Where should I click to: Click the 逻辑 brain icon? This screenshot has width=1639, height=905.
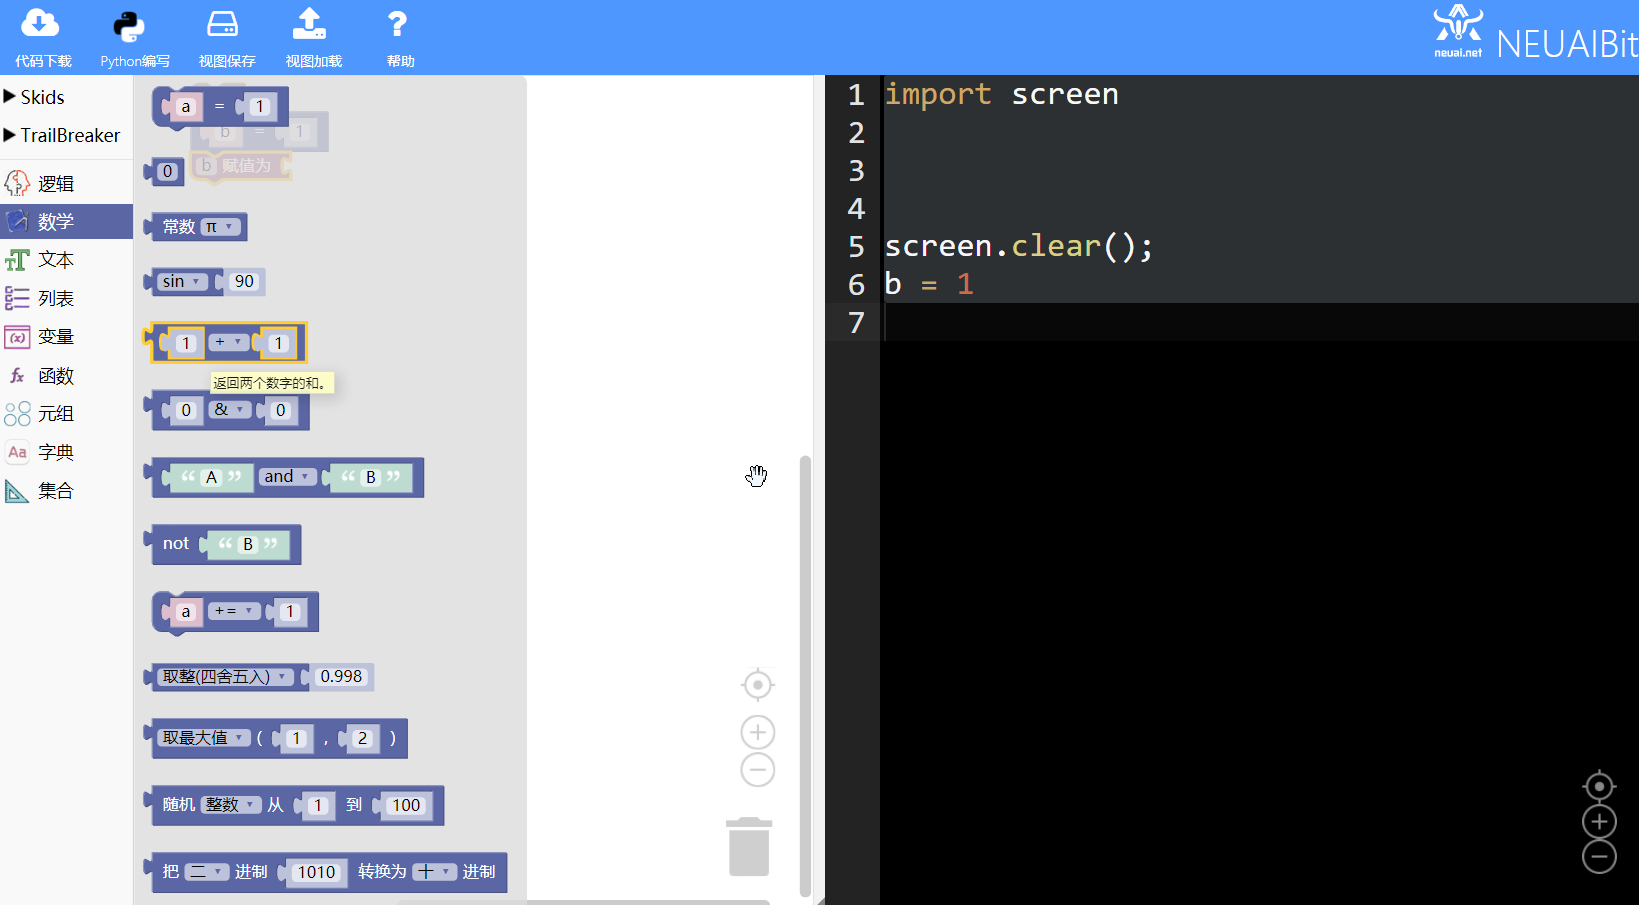coord(17,183)
